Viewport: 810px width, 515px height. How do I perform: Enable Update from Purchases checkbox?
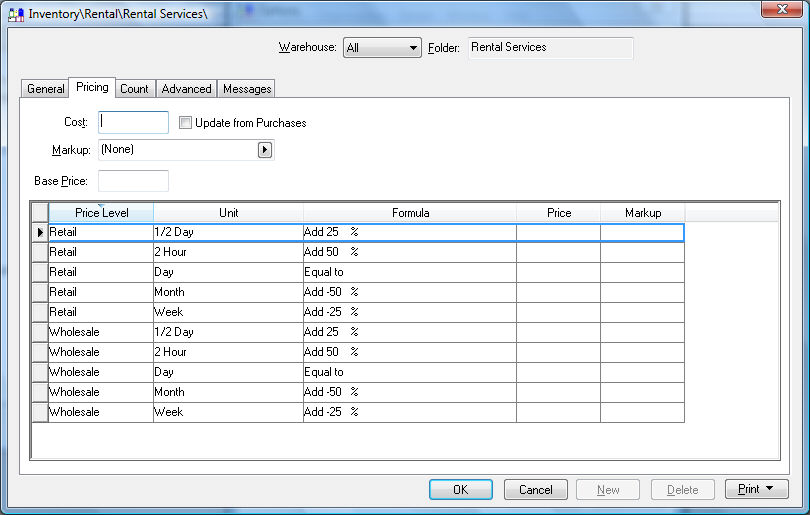(x=185, y=123)
